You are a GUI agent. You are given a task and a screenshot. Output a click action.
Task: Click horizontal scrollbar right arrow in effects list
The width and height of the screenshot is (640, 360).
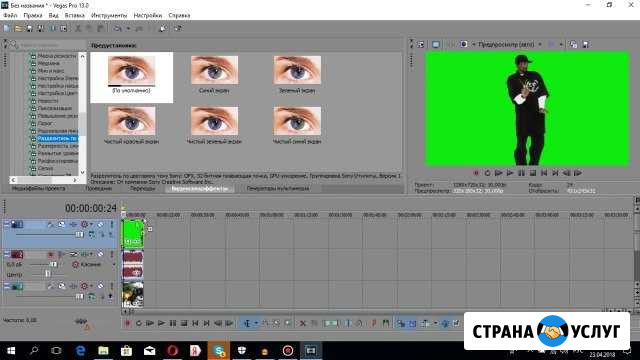click(x=75, y=180)
